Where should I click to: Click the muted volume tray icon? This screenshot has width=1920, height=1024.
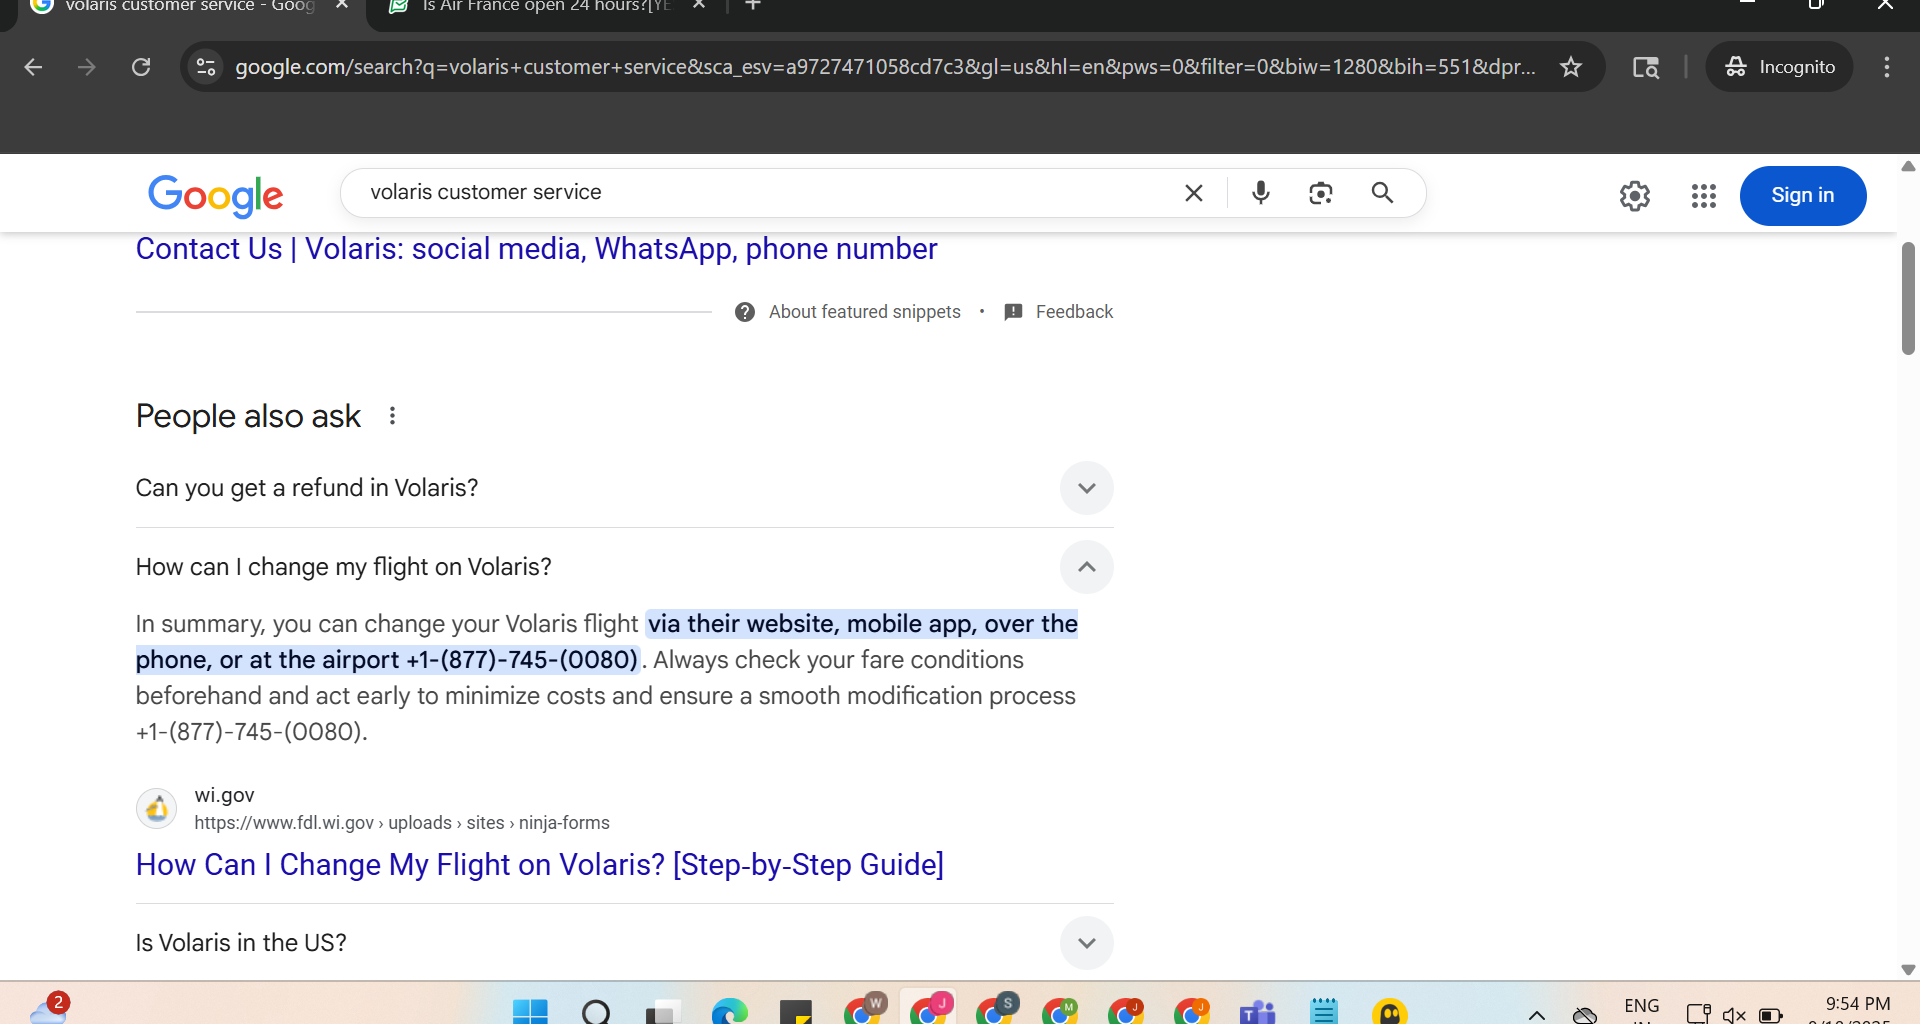point(1734,1015)
